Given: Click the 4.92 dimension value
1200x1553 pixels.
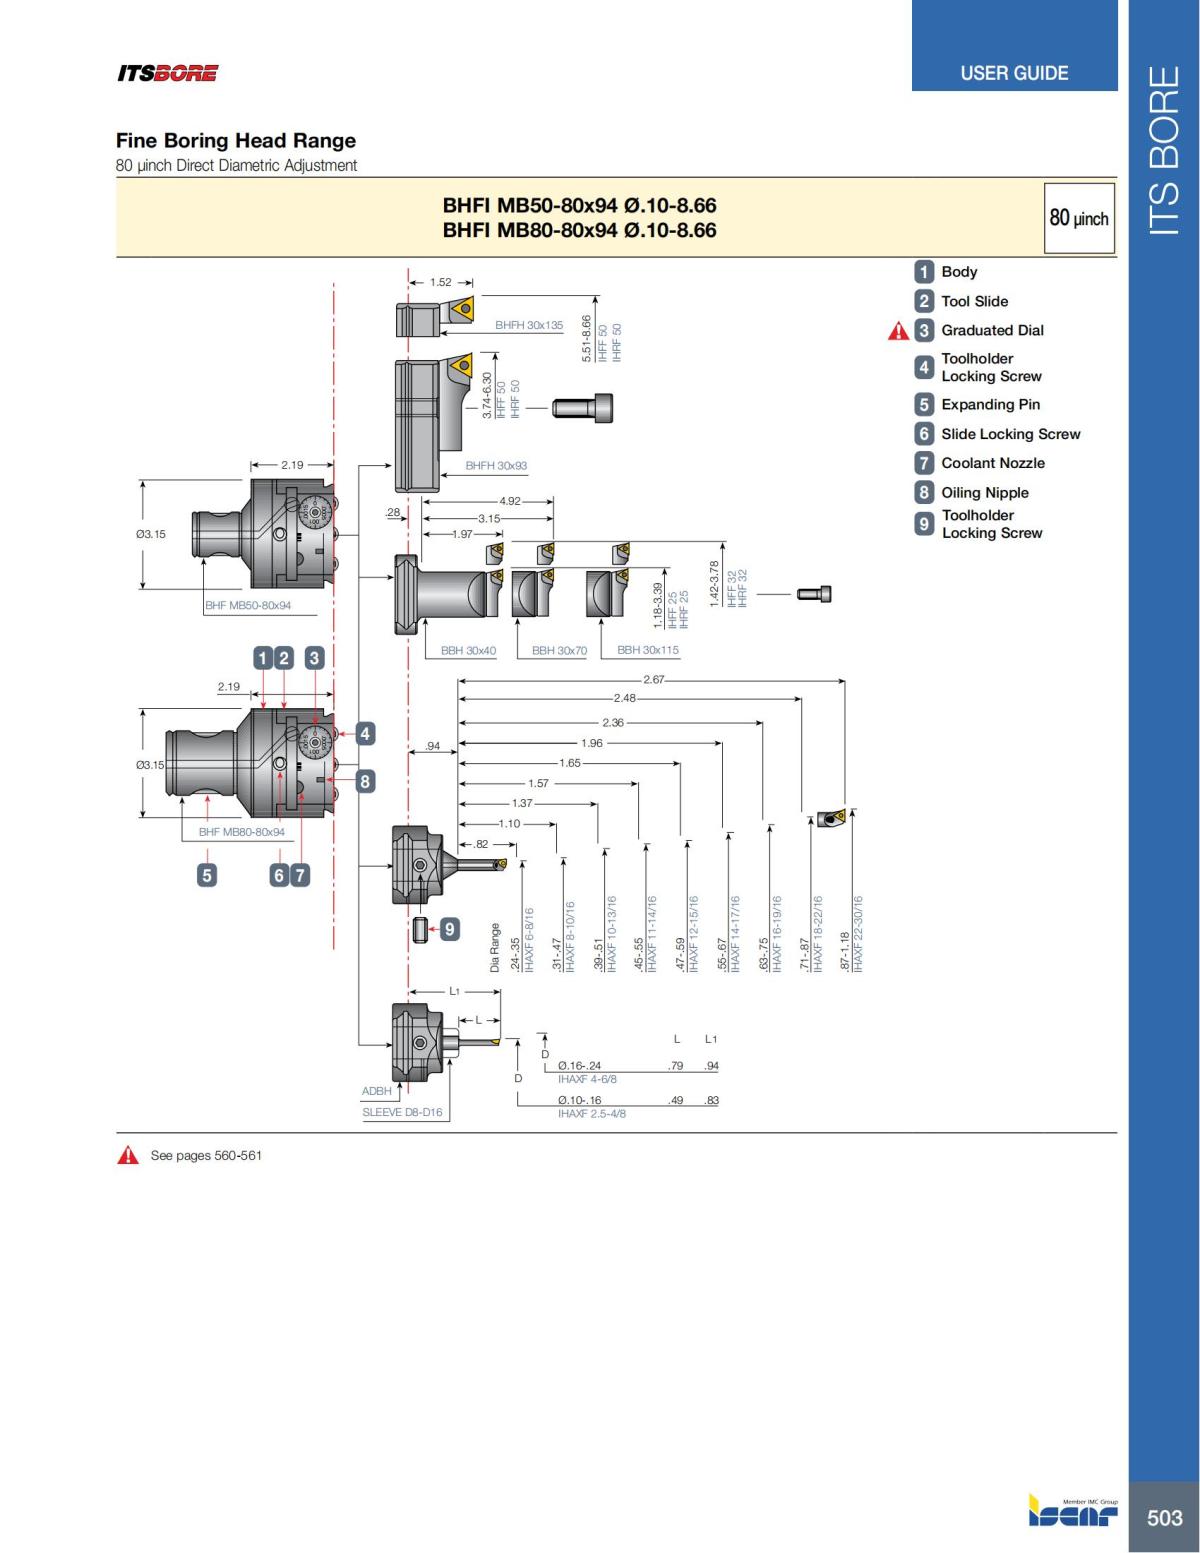Looking at the screenshot, I should pos(509,501).
